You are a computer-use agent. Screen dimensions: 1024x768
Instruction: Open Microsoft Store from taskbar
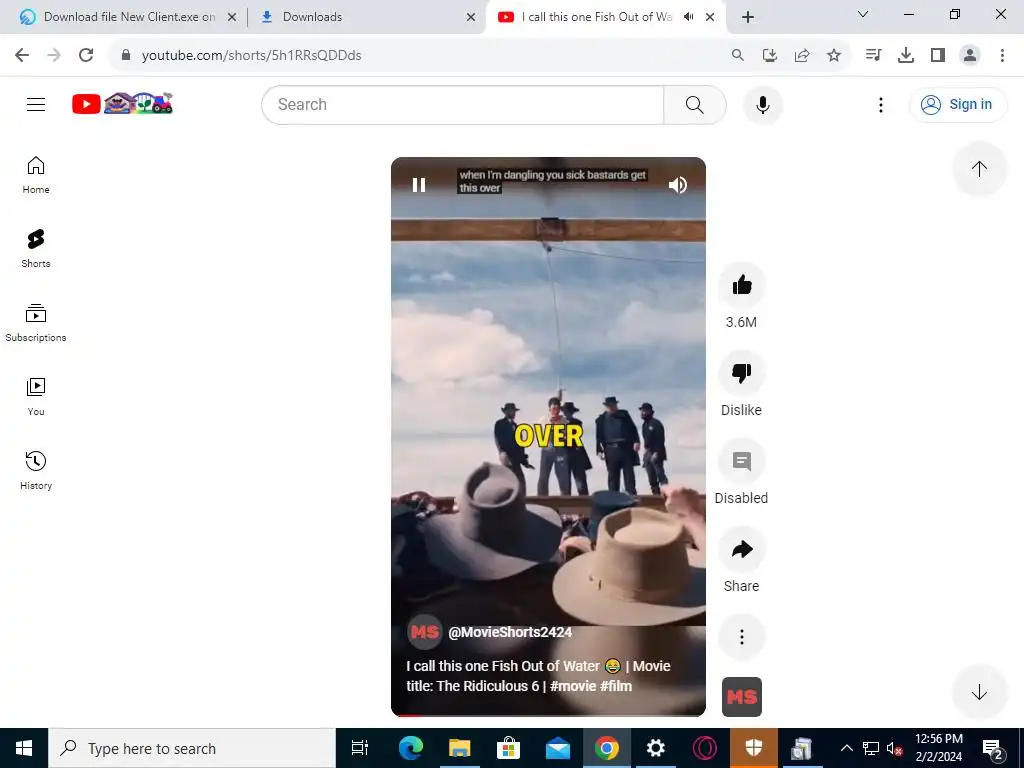pyautogui.click(x=509, y=748)
